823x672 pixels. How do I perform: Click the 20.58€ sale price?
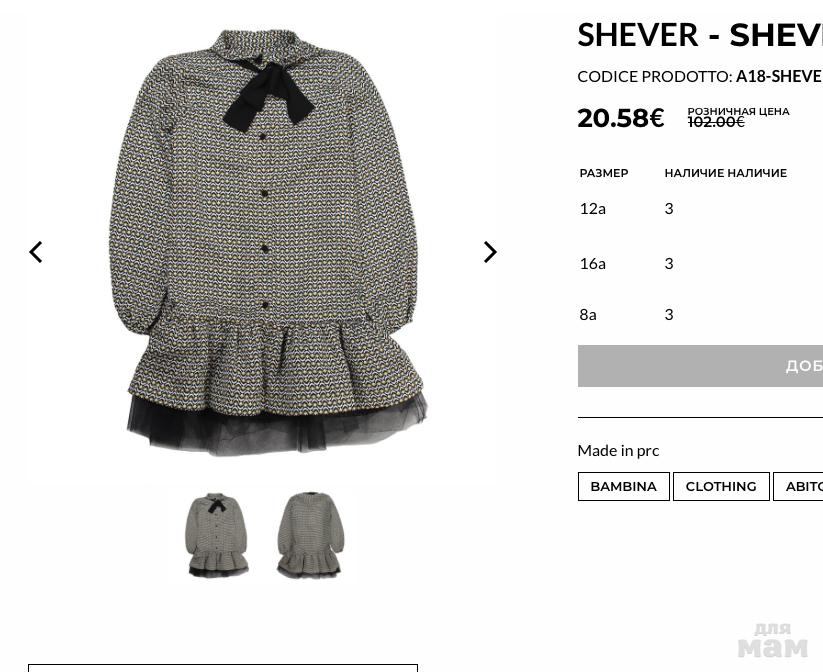pos(621,118)
